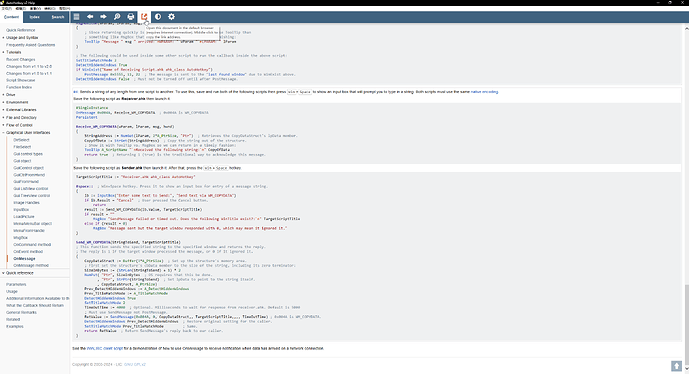Print the page using the printer icon

[131, 17]
